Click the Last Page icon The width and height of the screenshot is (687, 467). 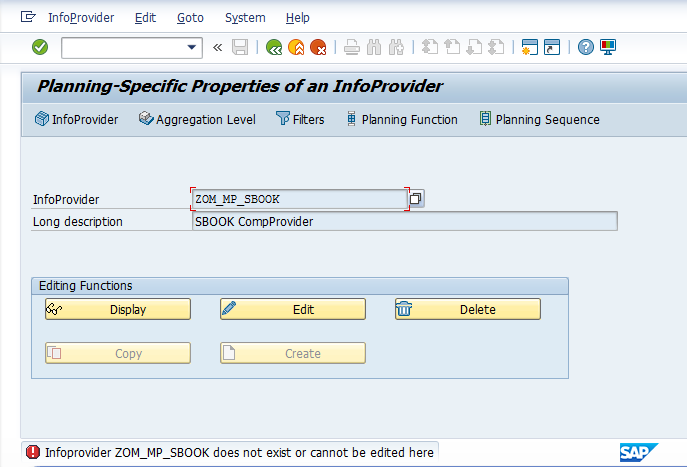(x=496, y=47)
